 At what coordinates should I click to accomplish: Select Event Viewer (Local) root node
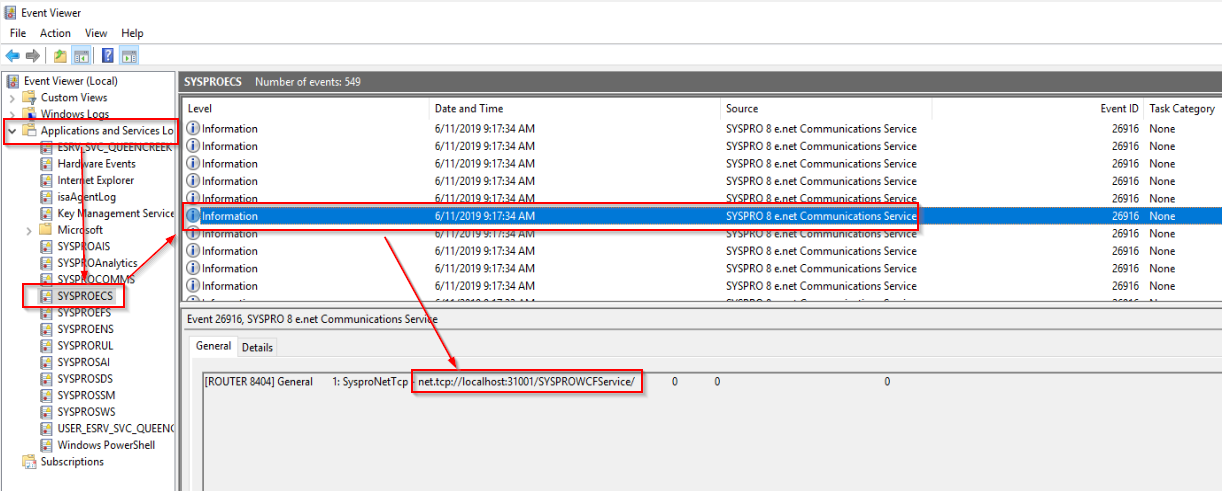pyautogui.click(x=70, y=81)
